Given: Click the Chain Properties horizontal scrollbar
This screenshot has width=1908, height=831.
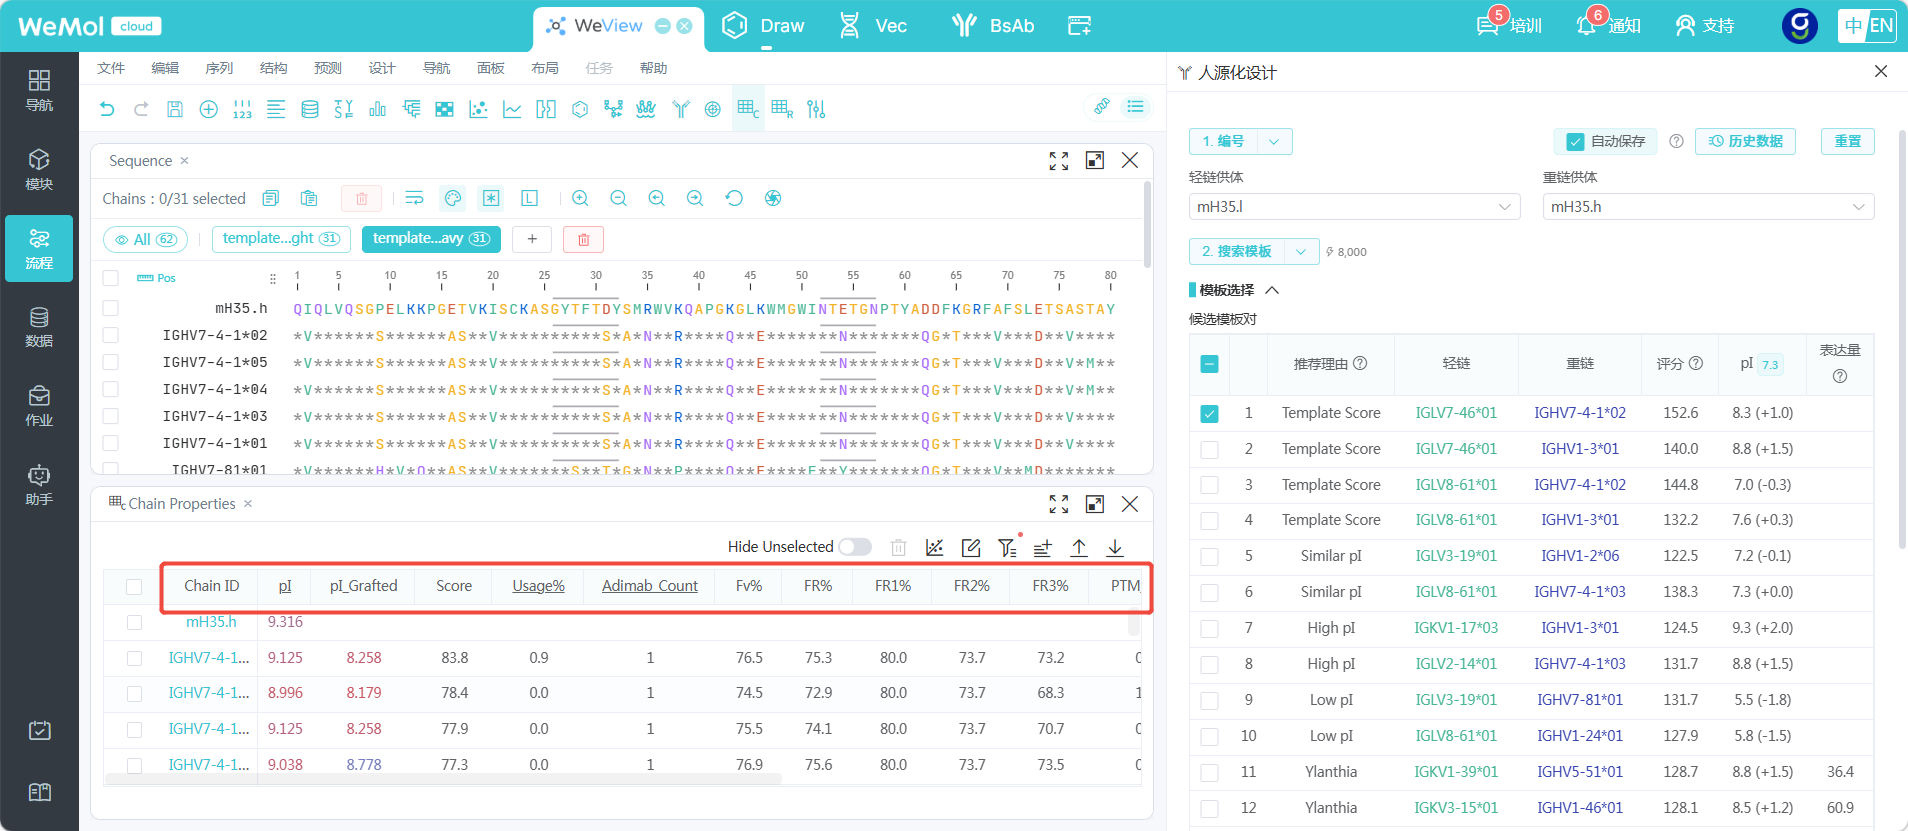Looking at the screenshot, I should pos(443,779).
